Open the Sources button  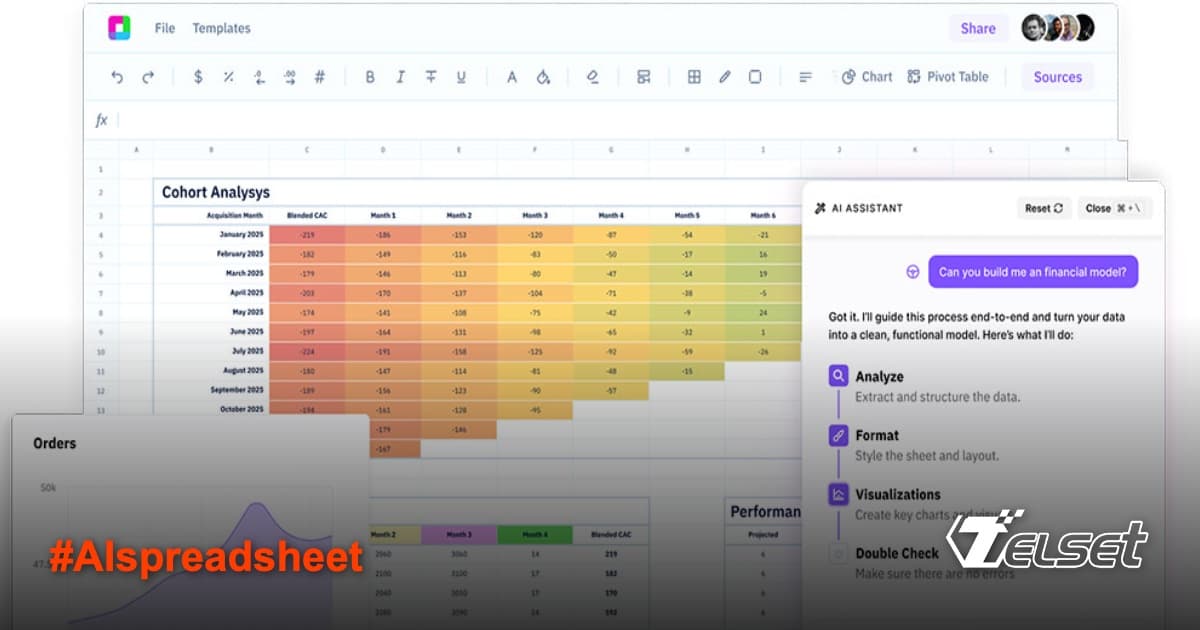point(1057,77)
